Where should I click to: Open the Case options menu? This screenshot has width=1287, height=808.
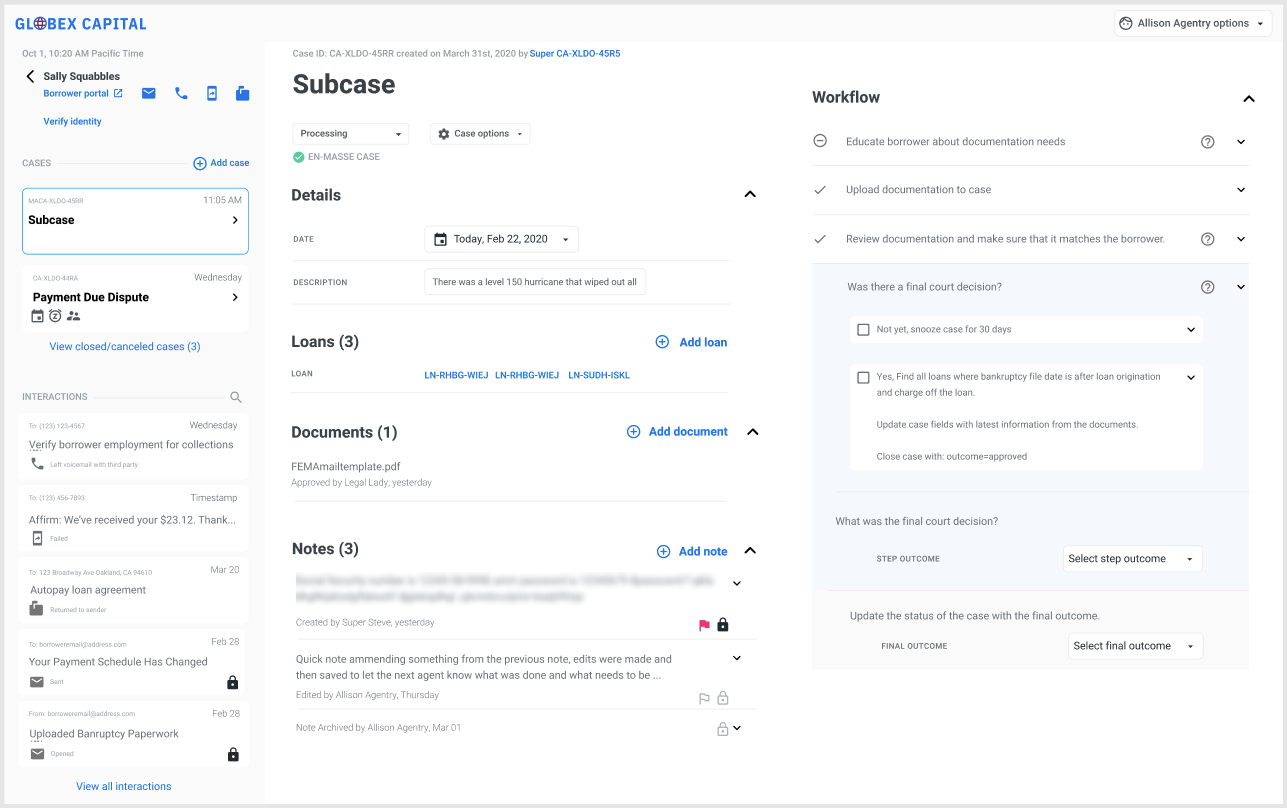click(480, 134)
